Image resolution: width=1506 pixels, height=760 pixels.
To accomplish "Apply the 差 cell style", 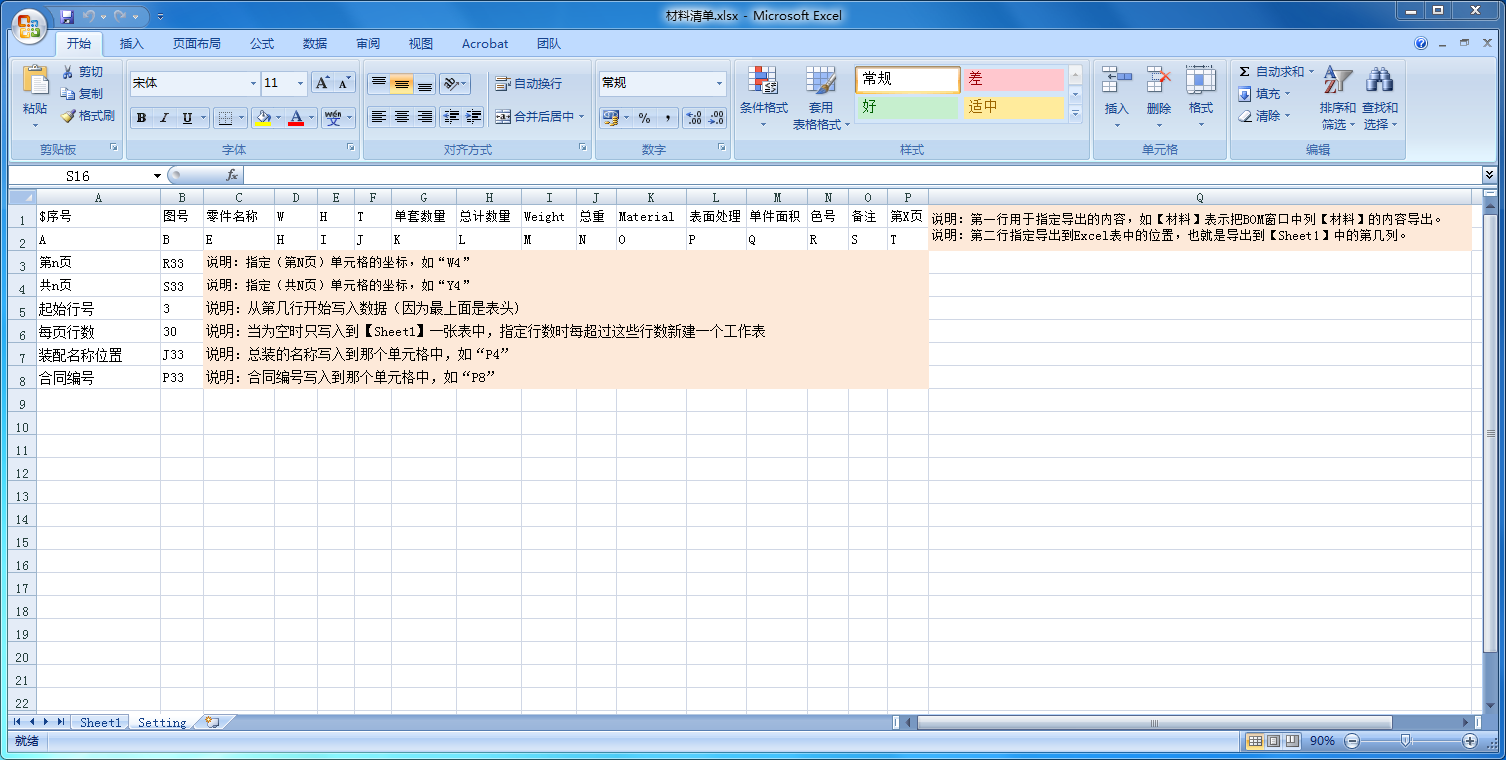I will (x=1013, y=80).
